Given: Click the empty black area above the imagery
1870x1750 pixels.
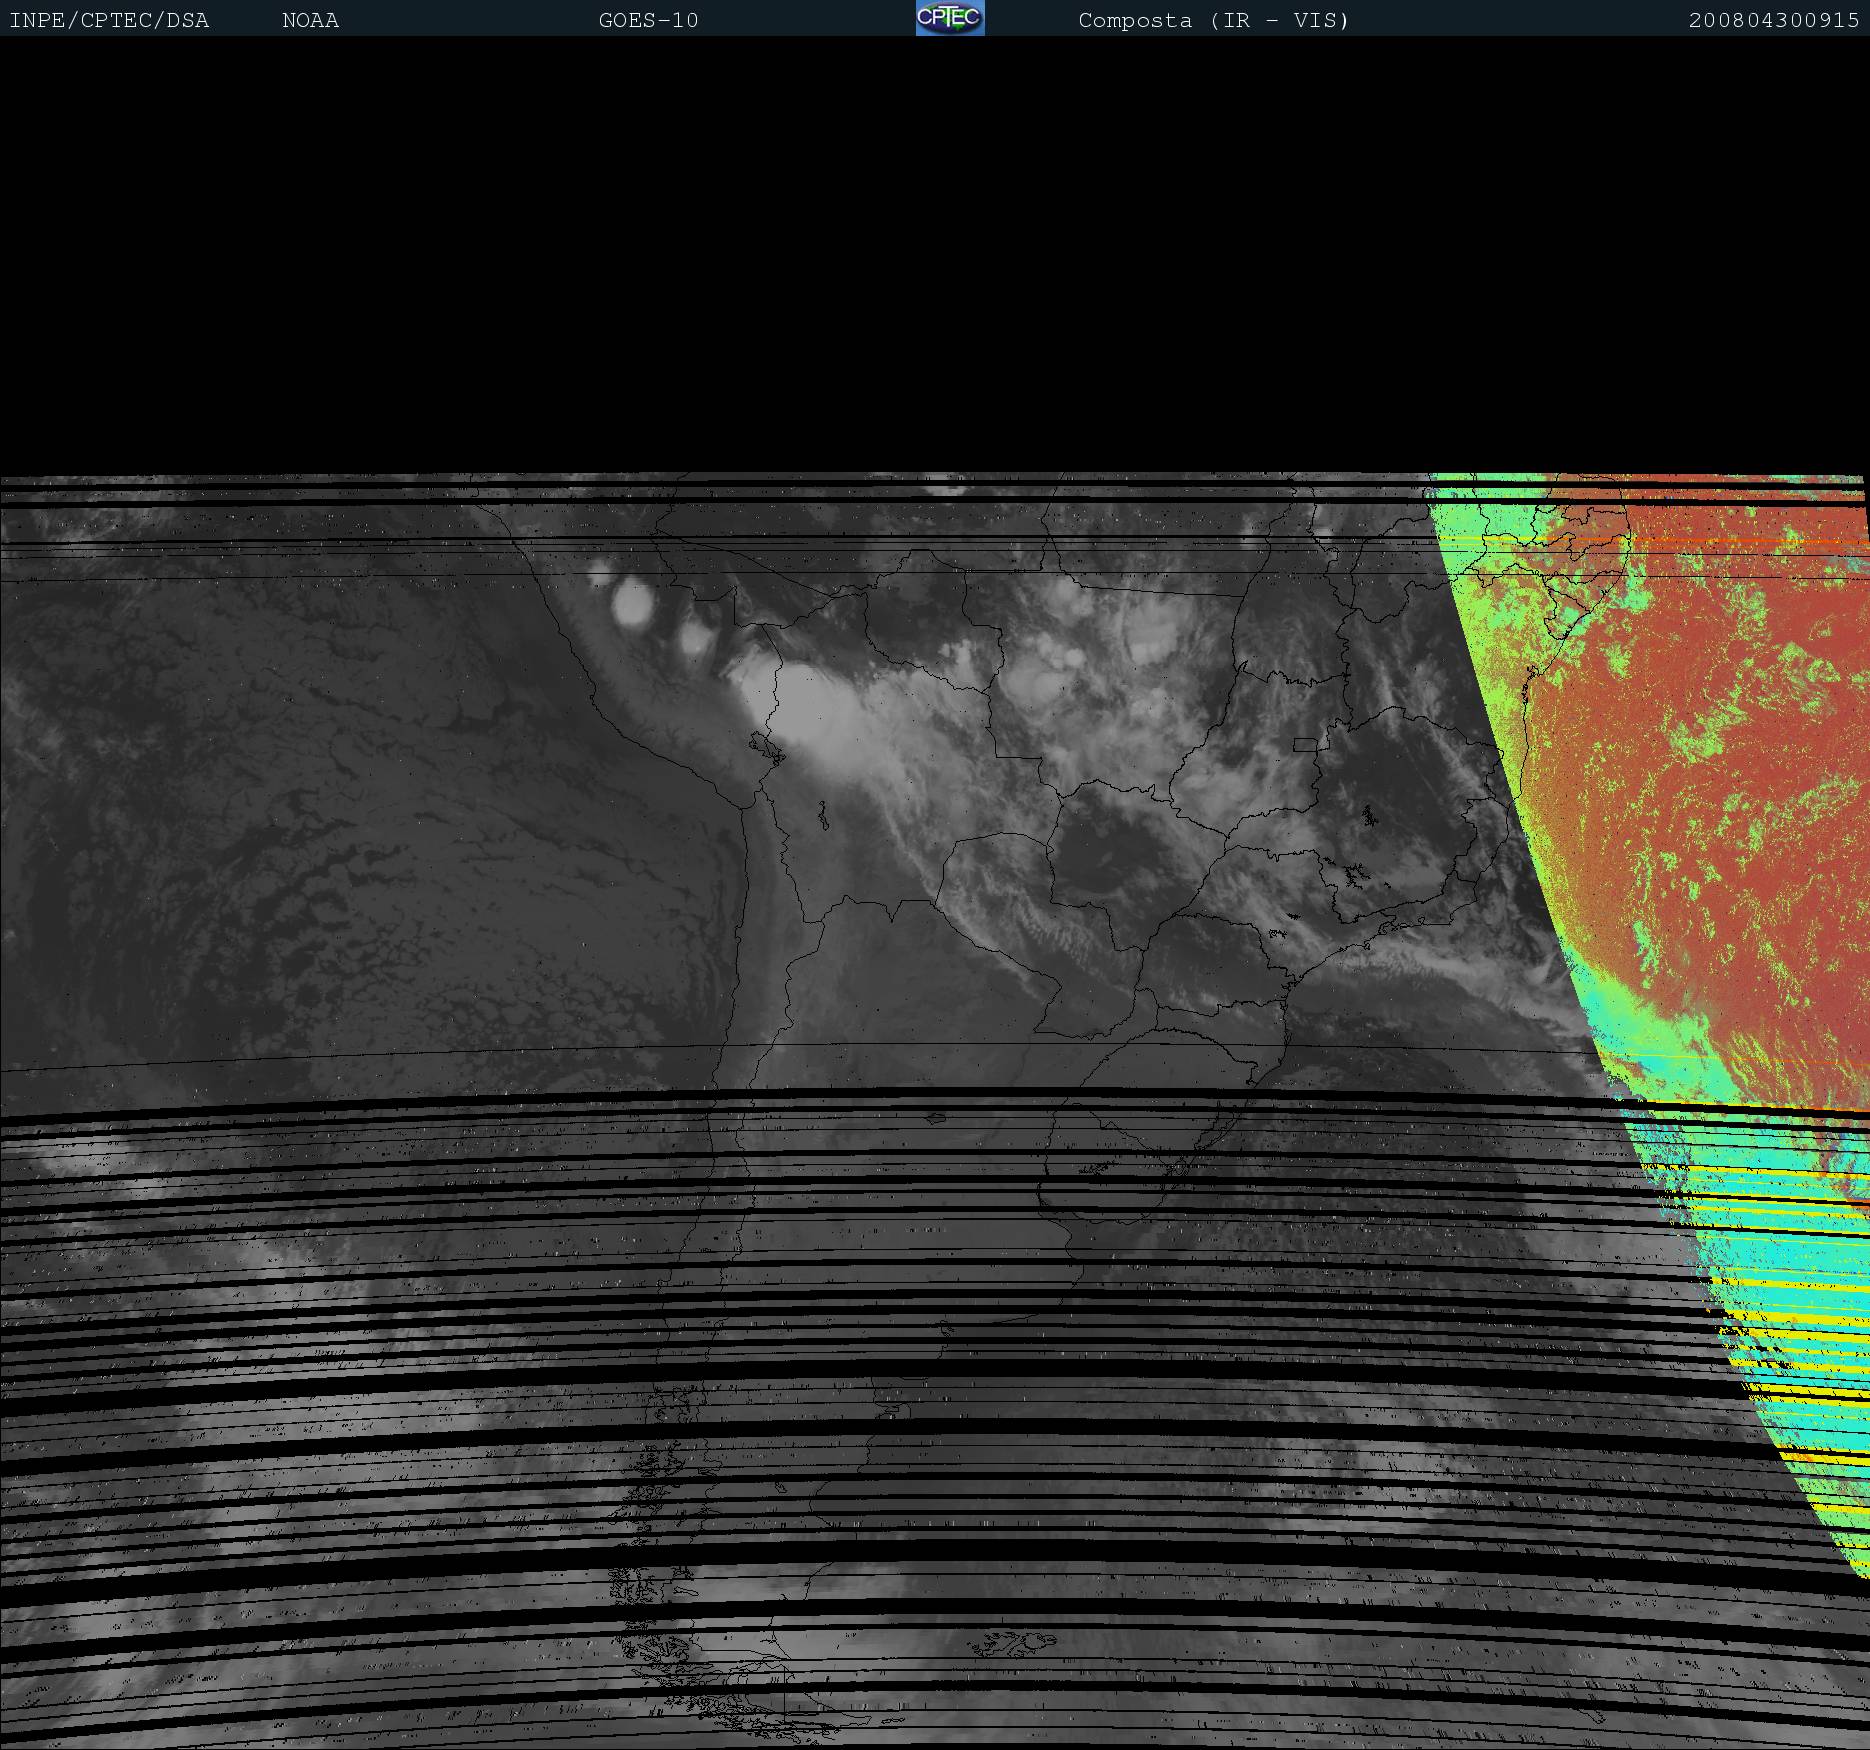Looking at the screenshot, I should 935,255.
